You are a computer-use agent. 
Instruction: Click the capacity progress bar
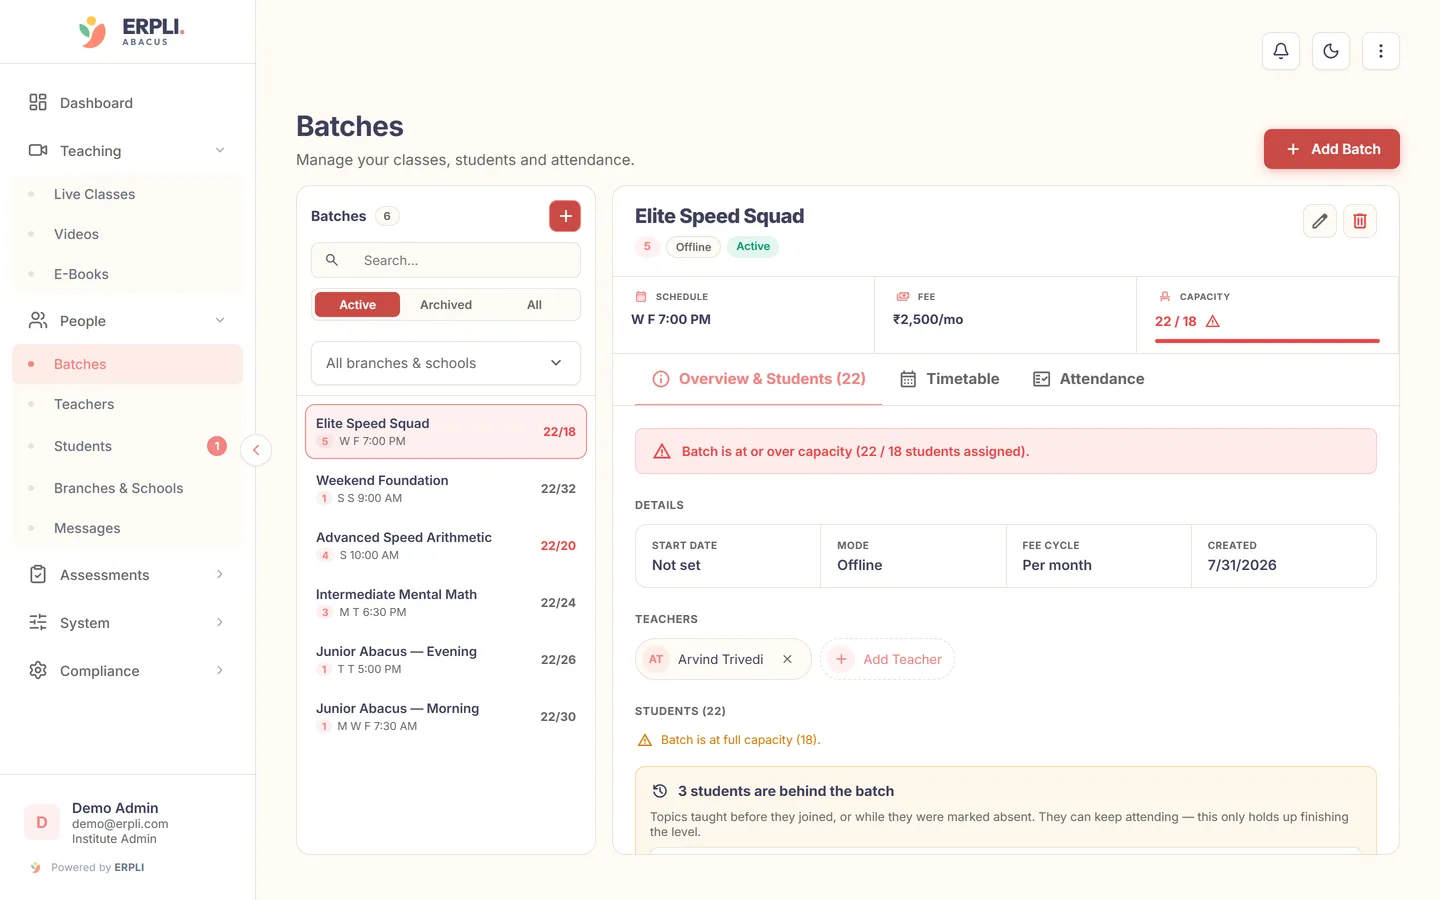pos(1267,341)
